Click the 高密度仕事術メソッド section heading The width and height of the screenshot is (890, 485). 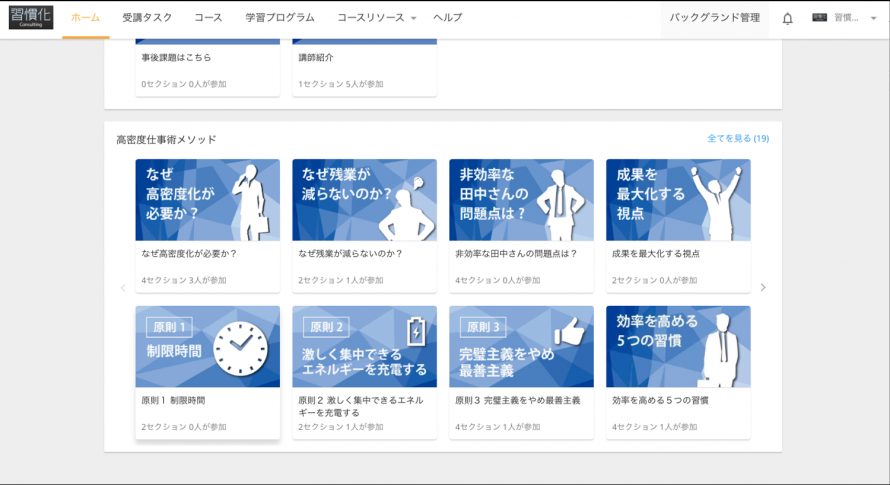pyautogui.click(x=166, y=140)
